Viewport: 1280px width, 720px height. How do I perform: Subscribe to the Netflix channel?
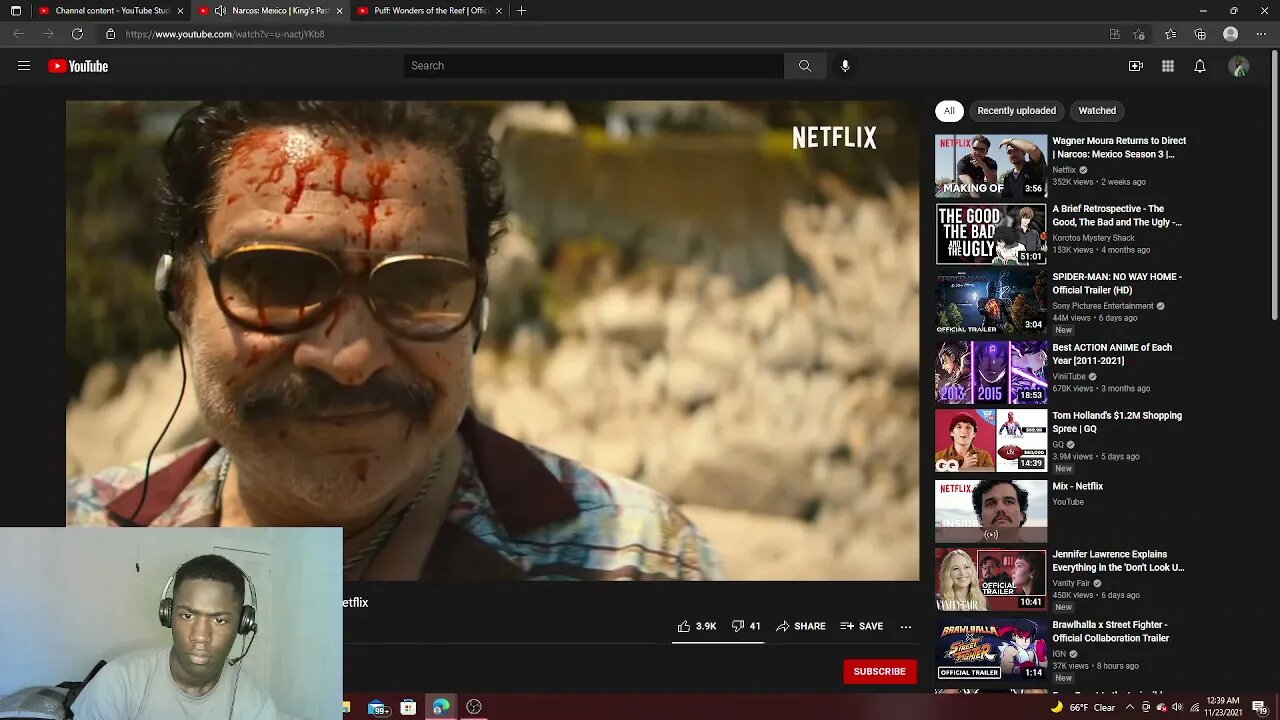pyautogui.click(x=880, y=672)
